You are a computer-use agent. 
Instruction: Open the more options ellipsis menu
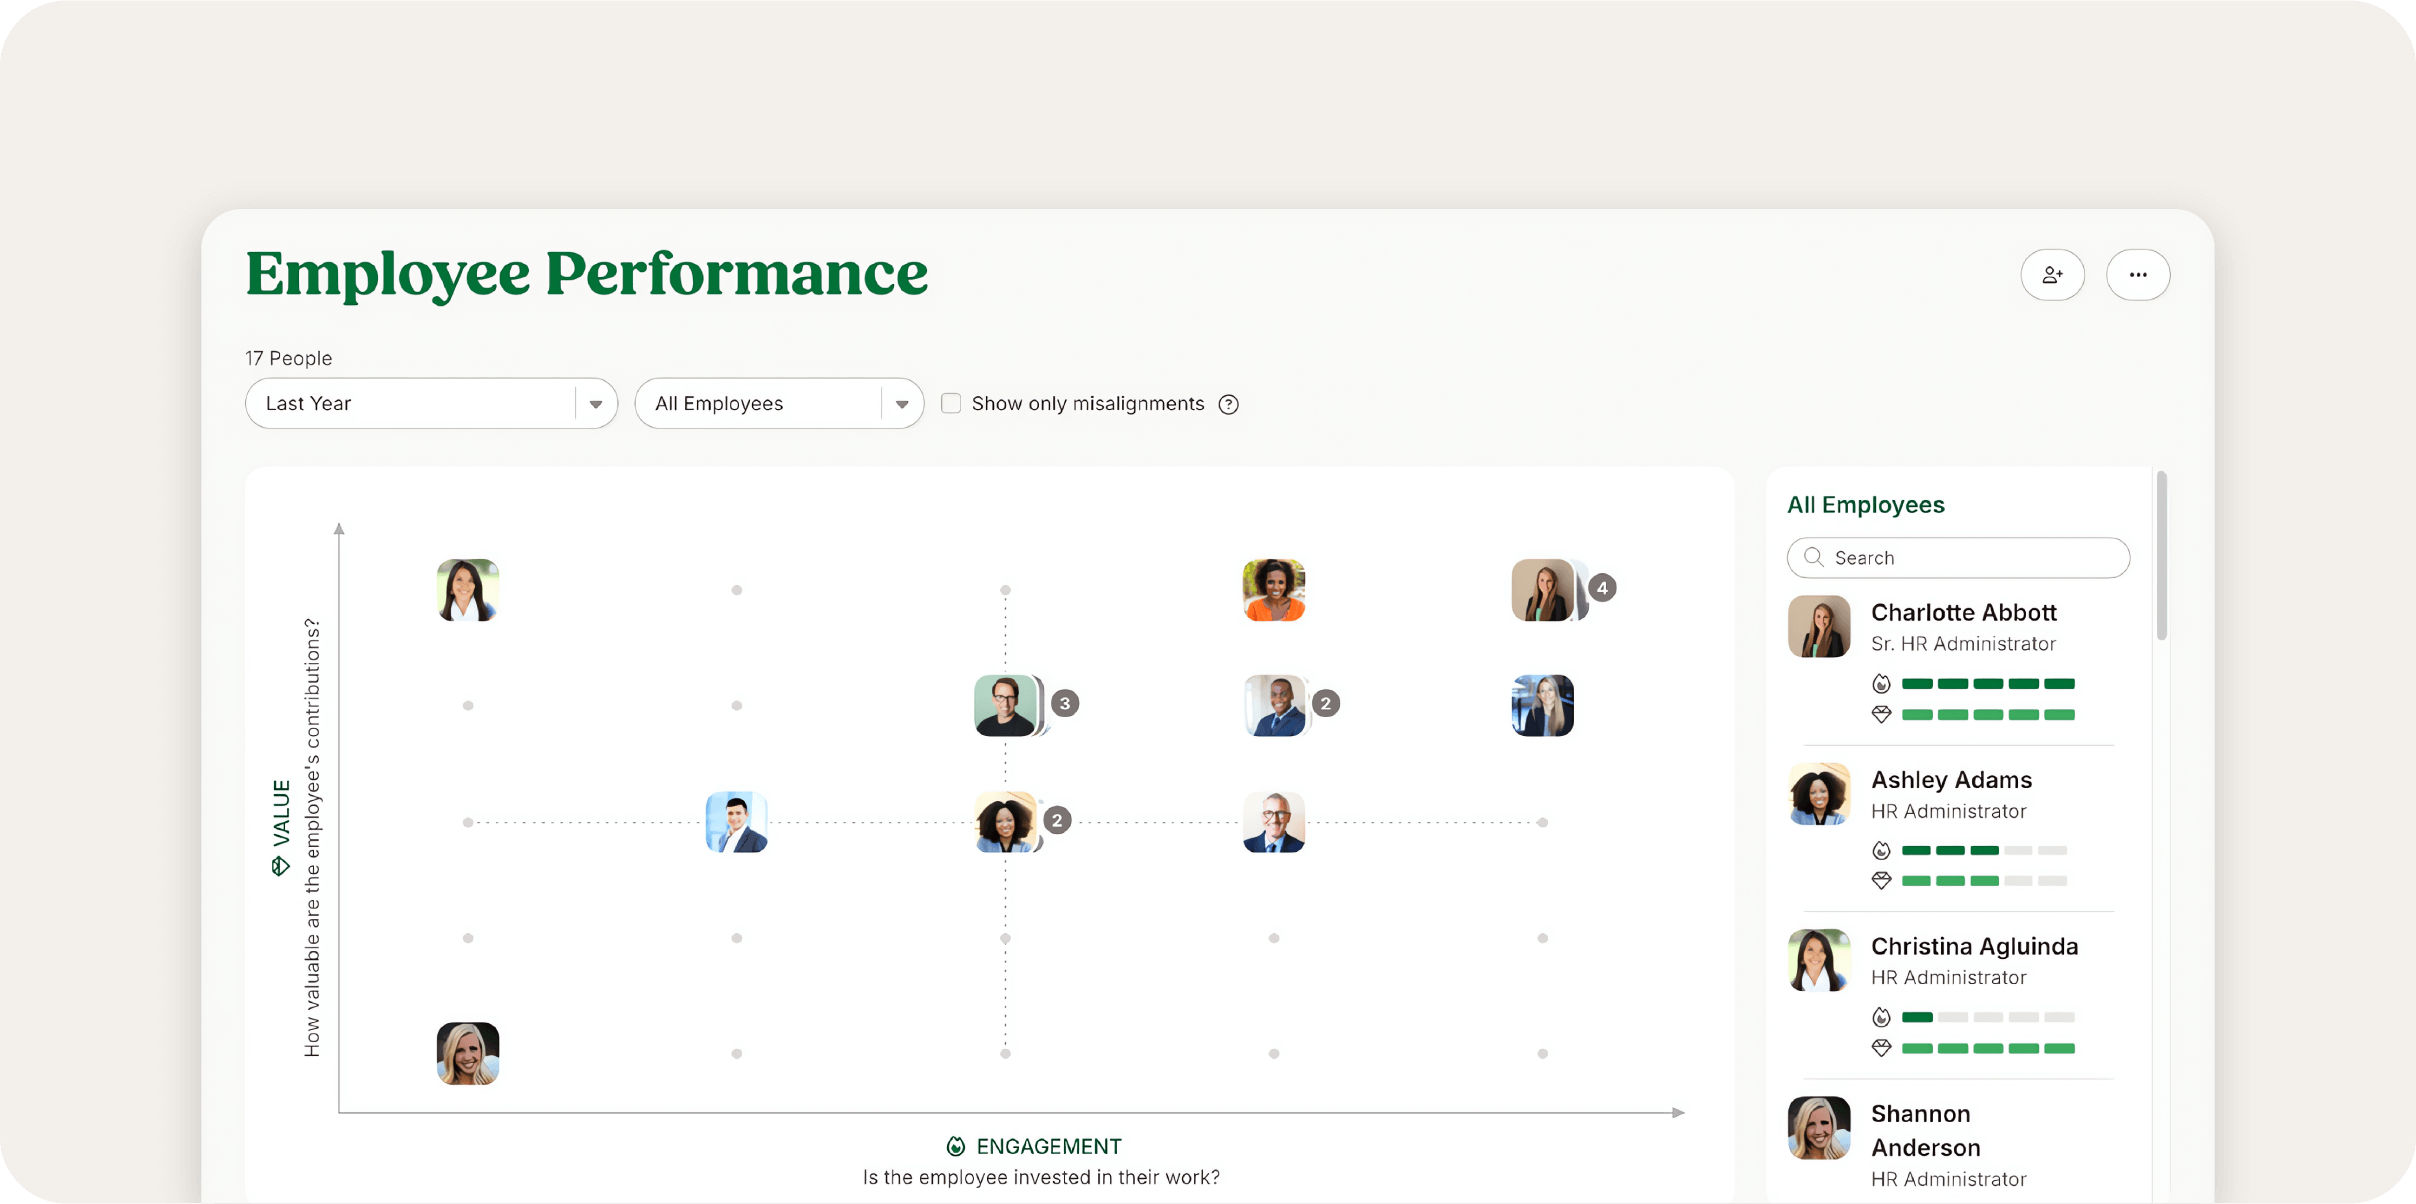(x=2139, y=274)
